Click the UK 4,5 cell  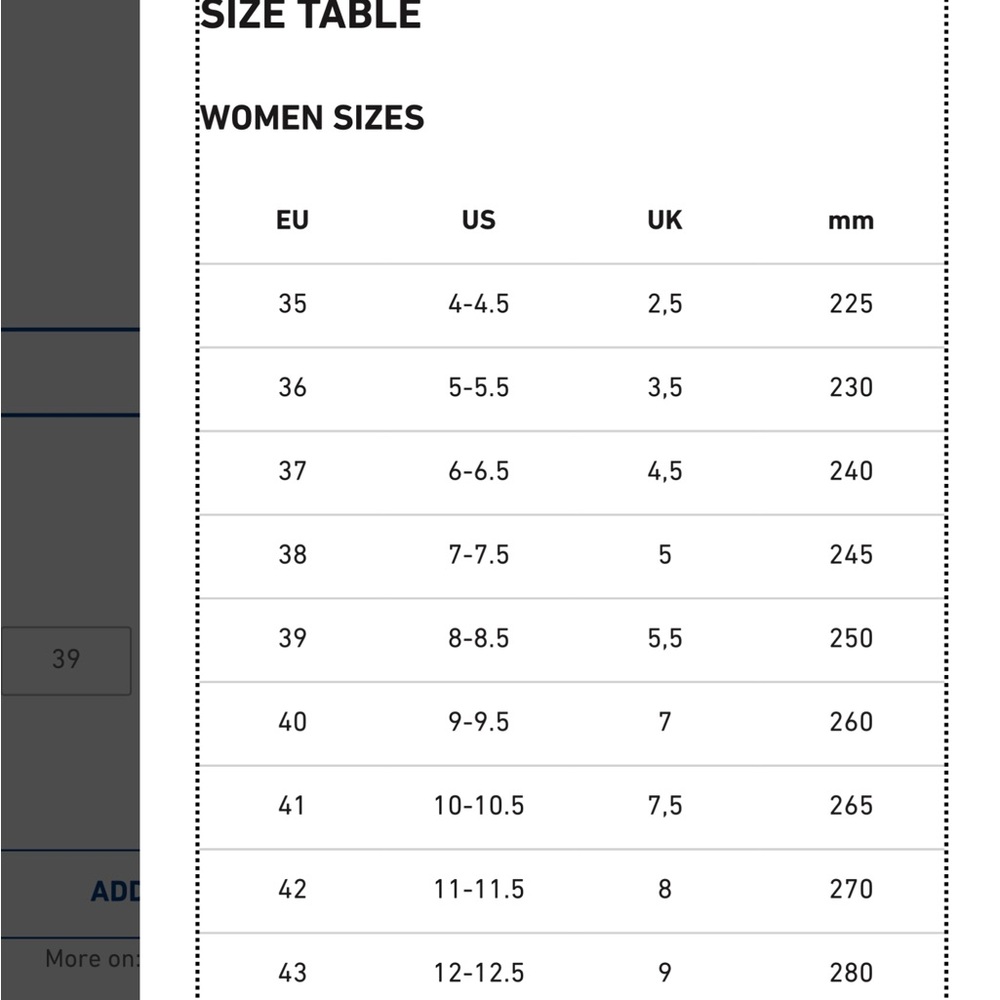[664, 471]
